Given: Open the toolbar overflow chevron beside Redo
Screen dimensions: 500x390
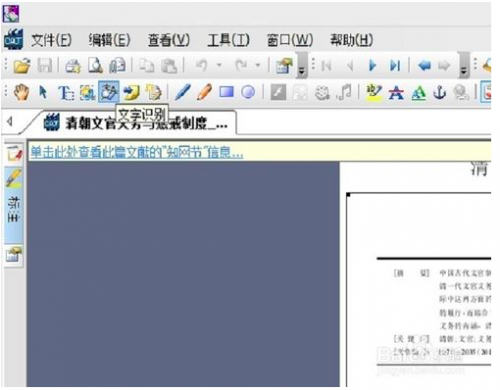Looking at the screenshot, I should pyautogui.click(x=302, y=66).
